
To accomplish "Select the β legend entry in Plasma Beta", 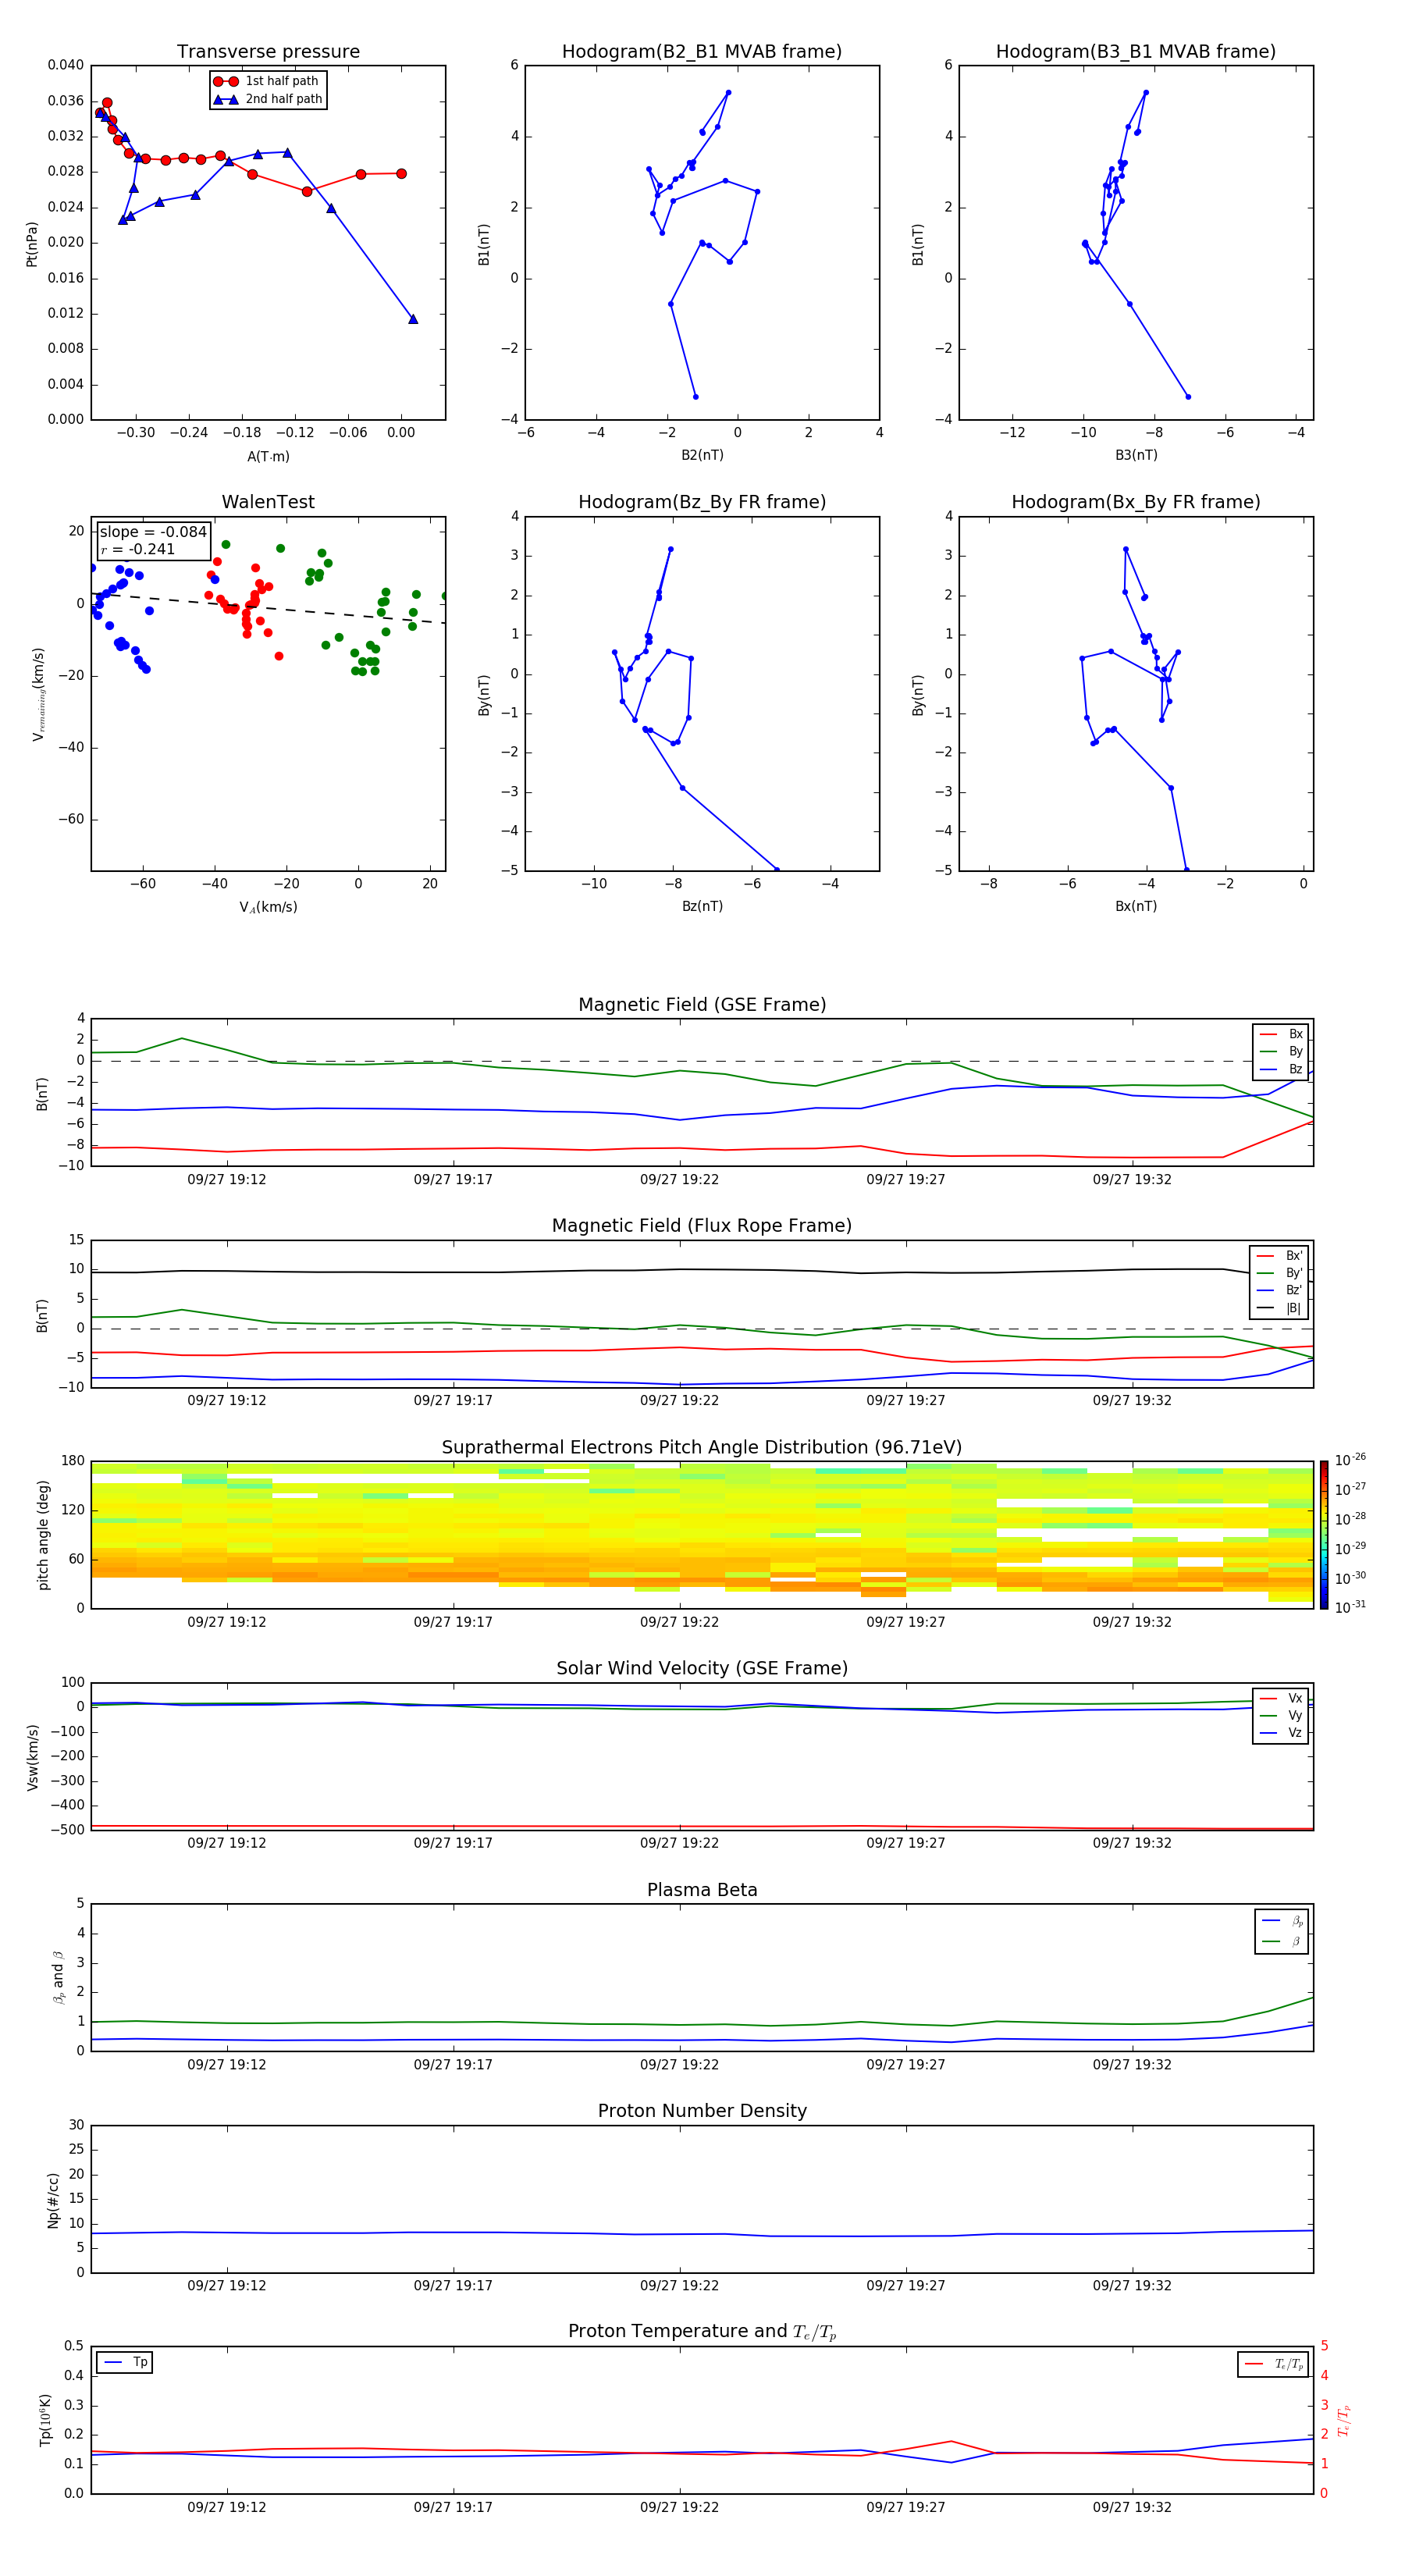I will click(x=1282, y=1941).
